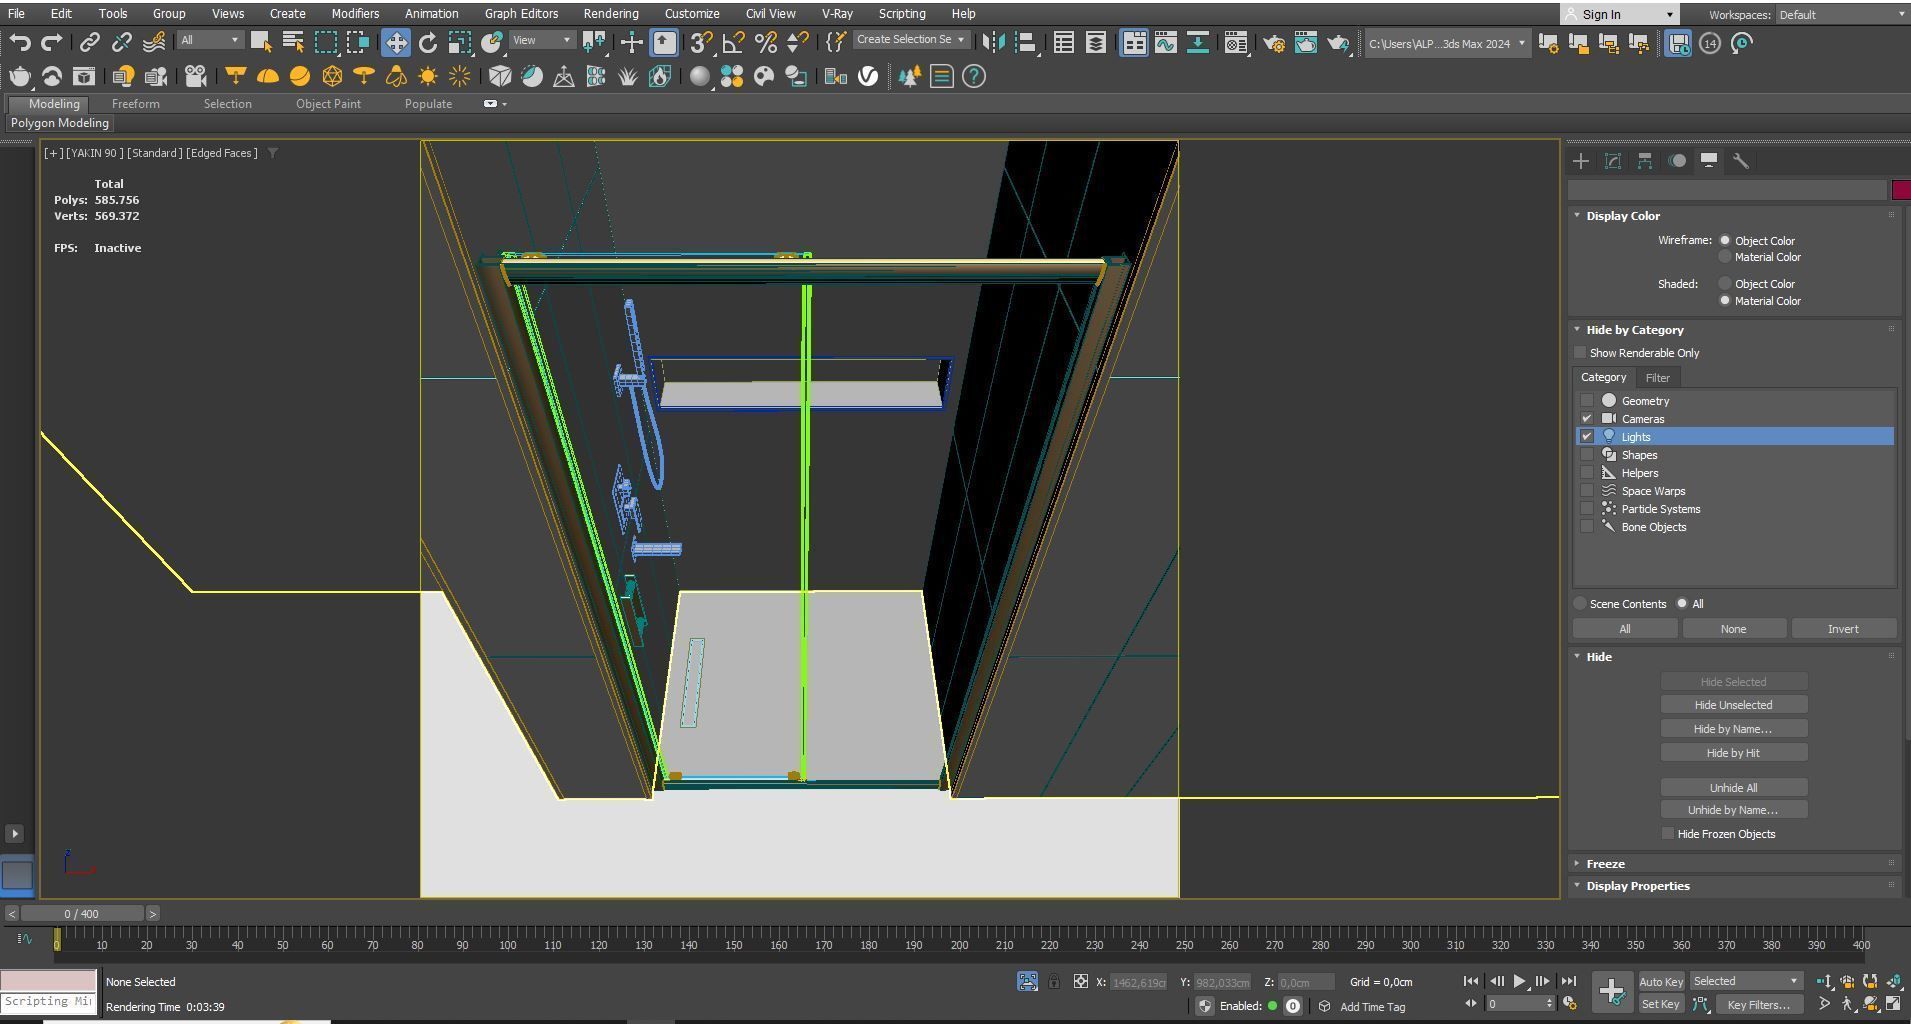Select the Select and Link tool
1911x1024 pixels.
click(x=90, y=43)
